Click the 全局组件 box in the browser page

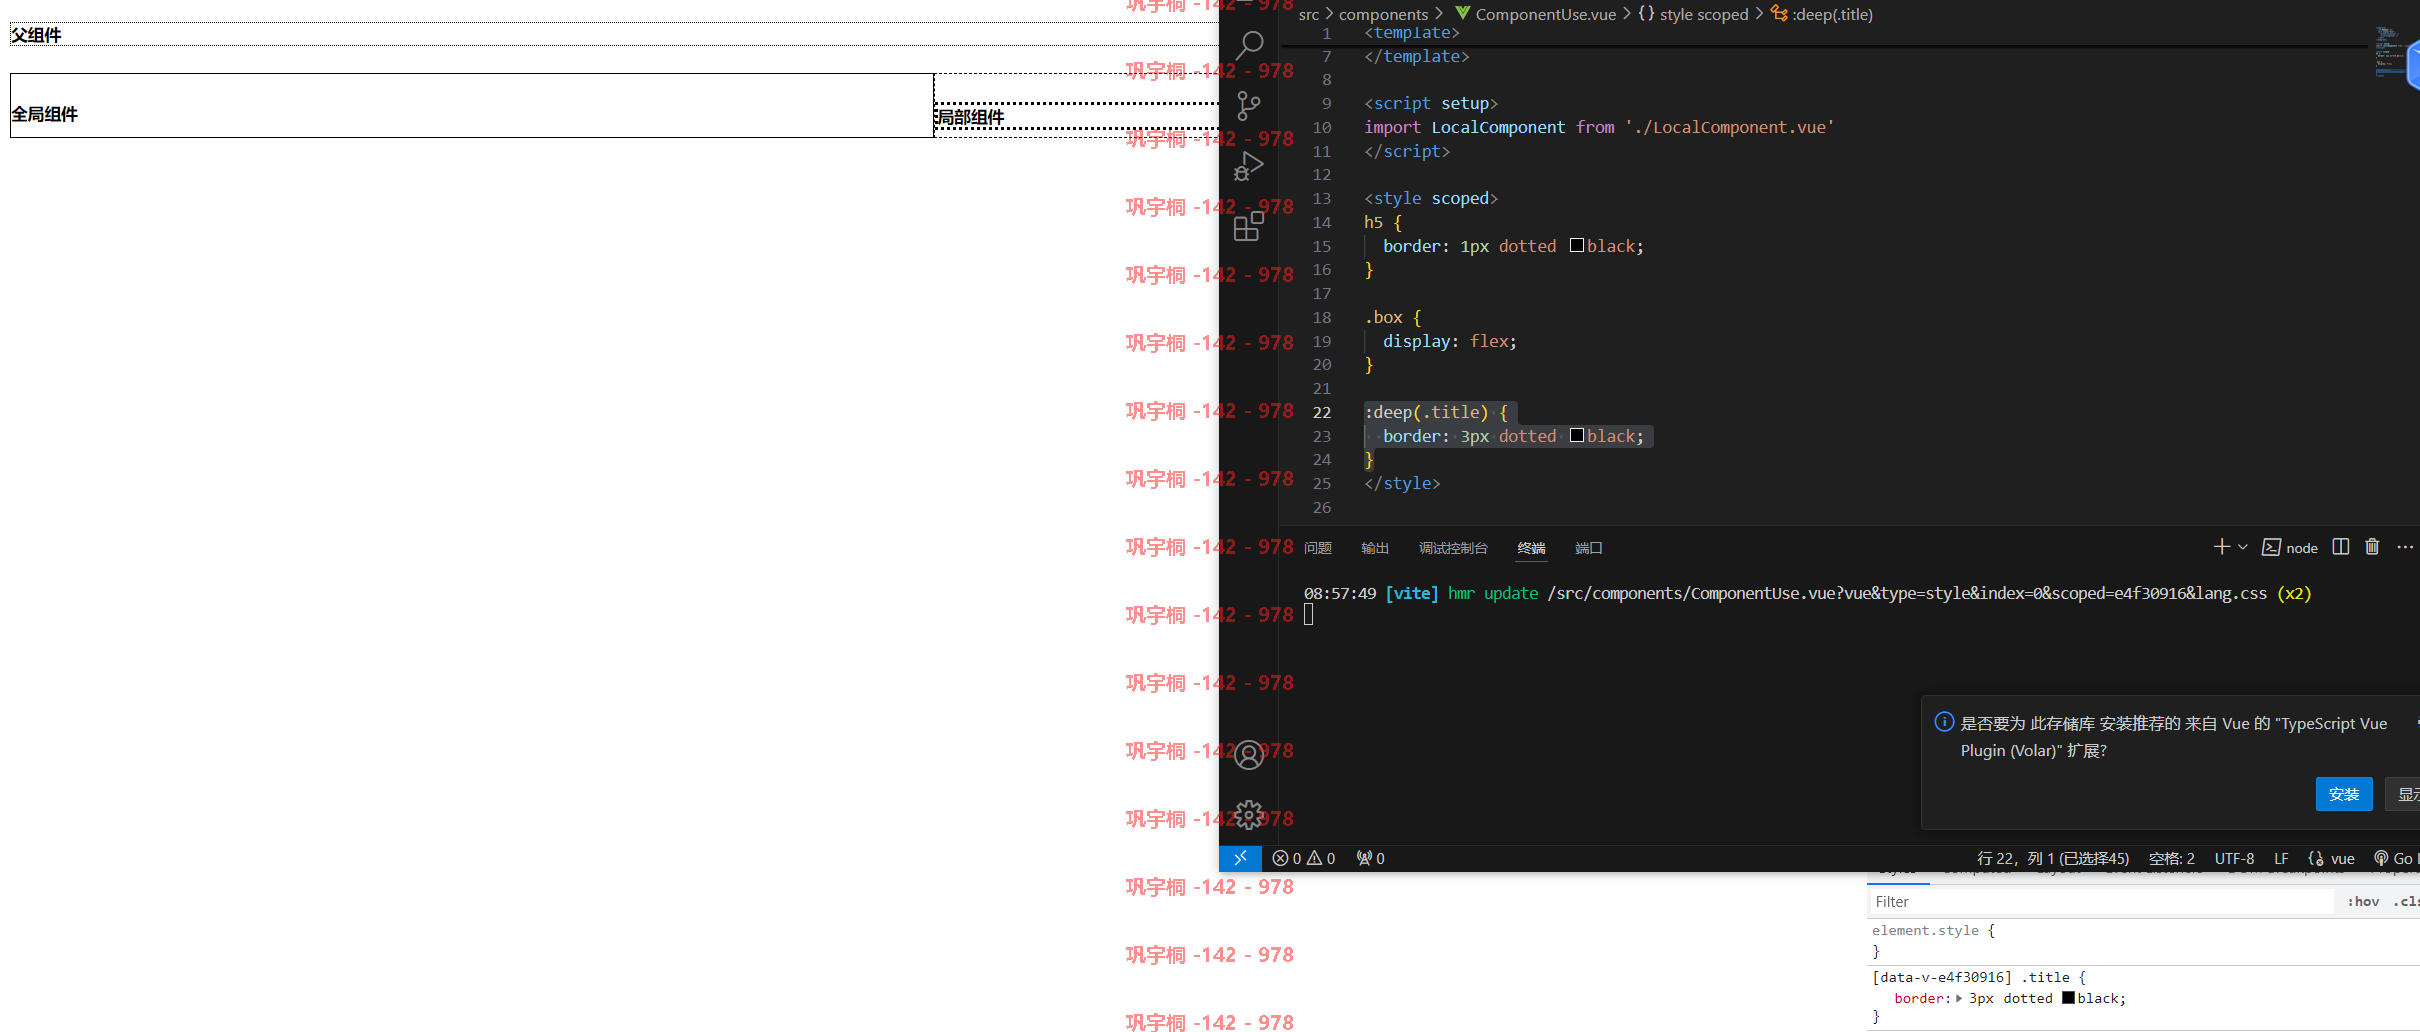click(x=472, y=106)
